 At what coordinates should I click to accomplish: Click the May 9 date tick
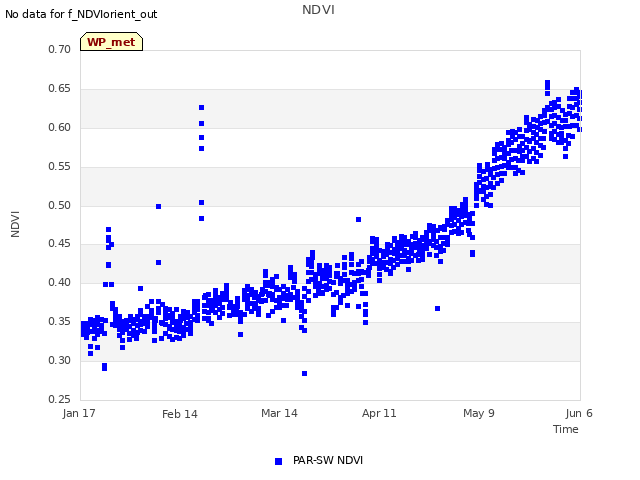click(x=478, y=413)
